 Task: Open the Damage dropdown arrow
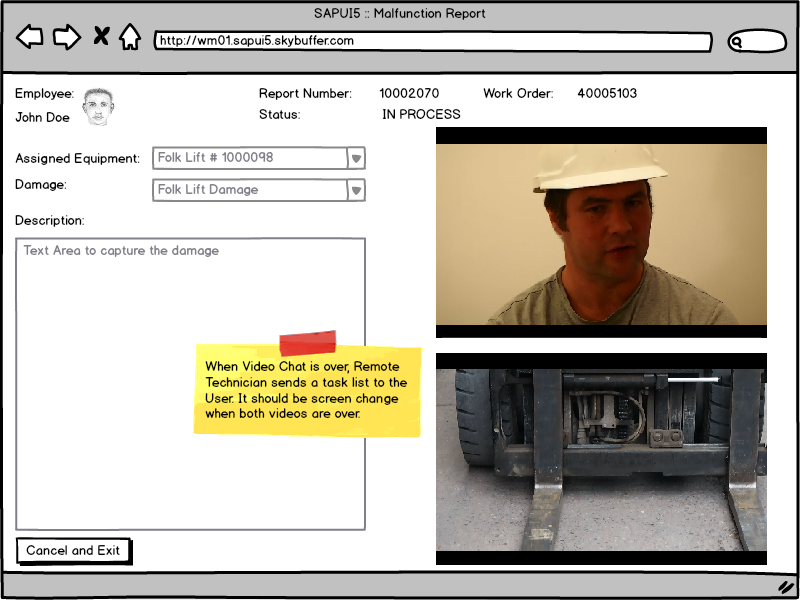(356, 190)
